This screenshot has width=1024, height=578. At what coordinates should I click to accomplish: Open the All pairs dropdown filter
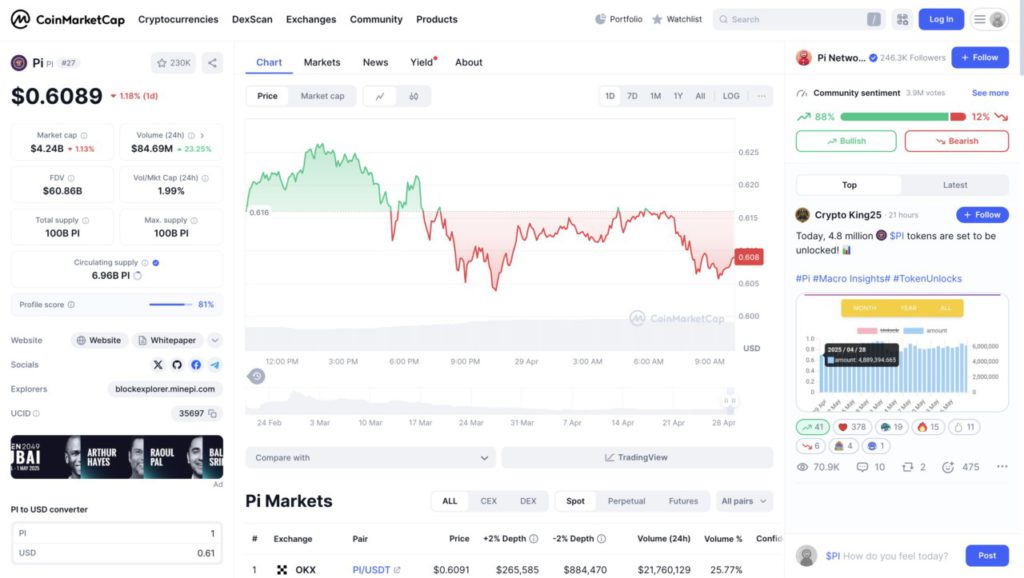(x=744, y=501)
